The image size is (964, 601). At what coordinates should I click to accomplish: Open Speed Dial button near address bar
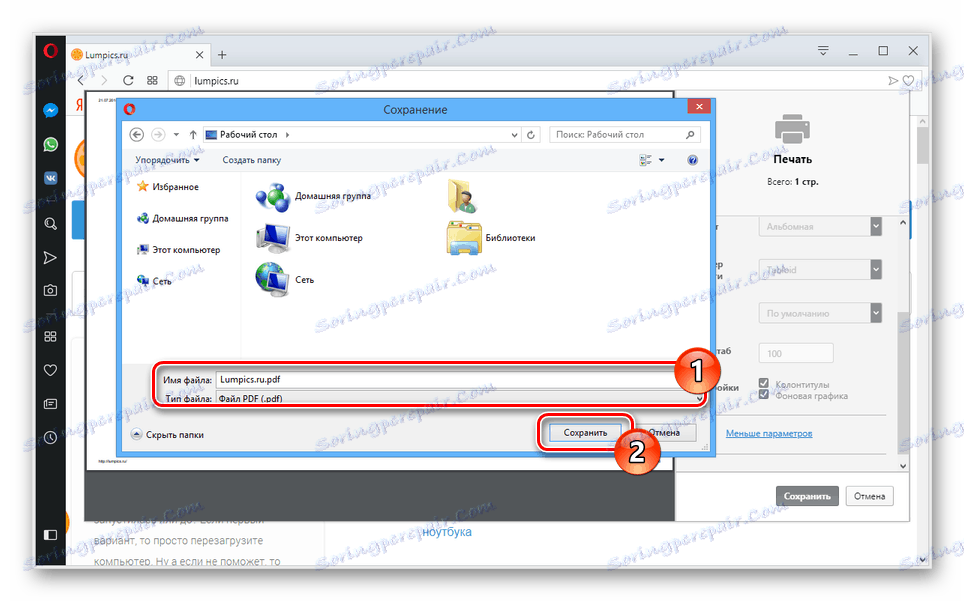[x=152, y=81]
